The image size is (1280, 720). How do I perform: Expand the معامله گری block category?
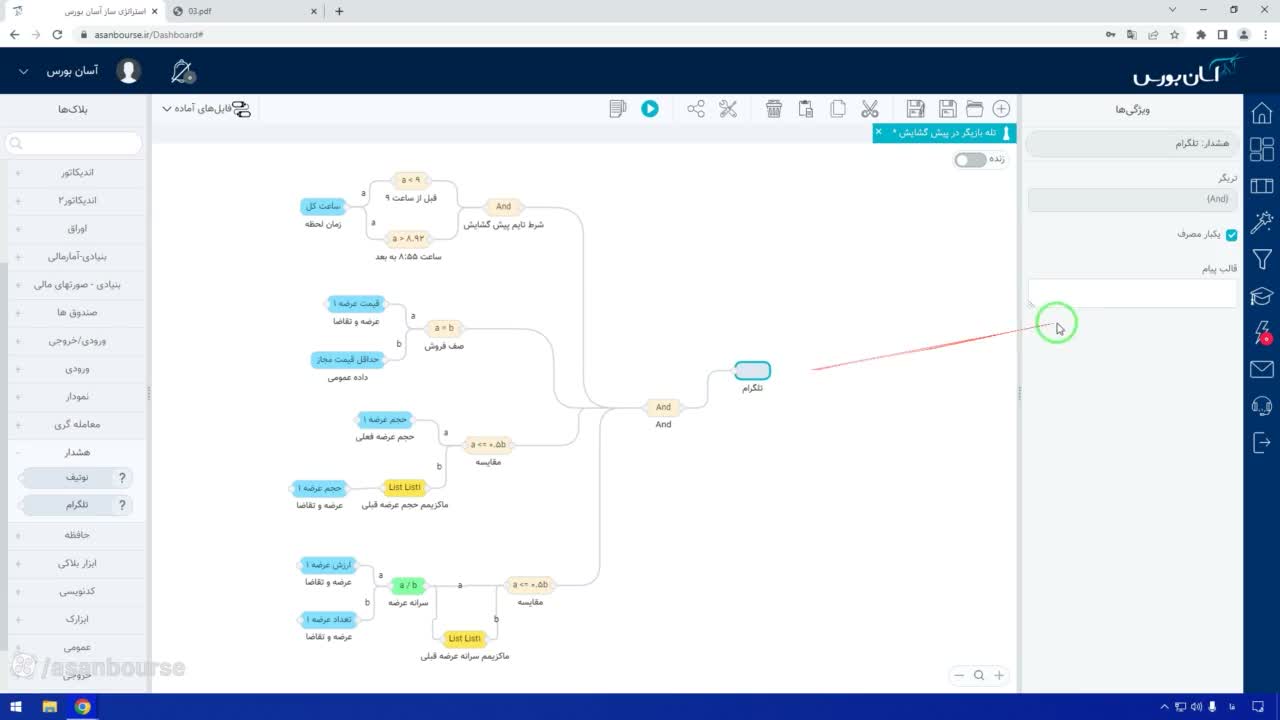tap(77, 424)
